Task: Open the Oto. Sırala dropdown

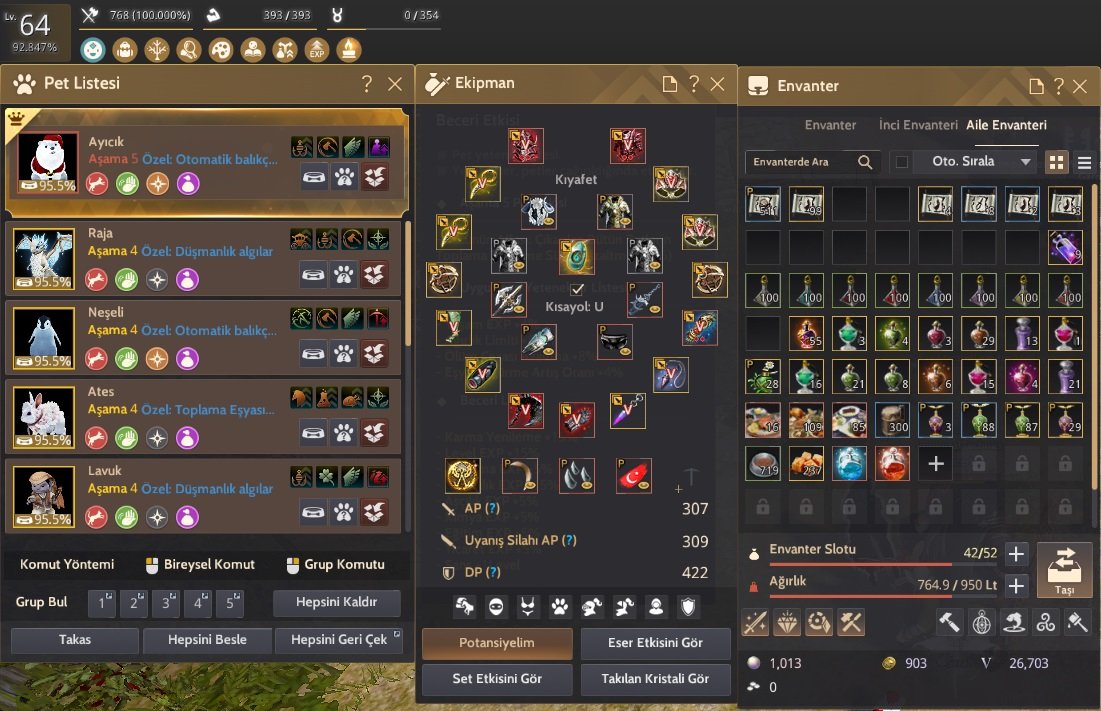Action: pyautogui.click(x=973, y=161)
